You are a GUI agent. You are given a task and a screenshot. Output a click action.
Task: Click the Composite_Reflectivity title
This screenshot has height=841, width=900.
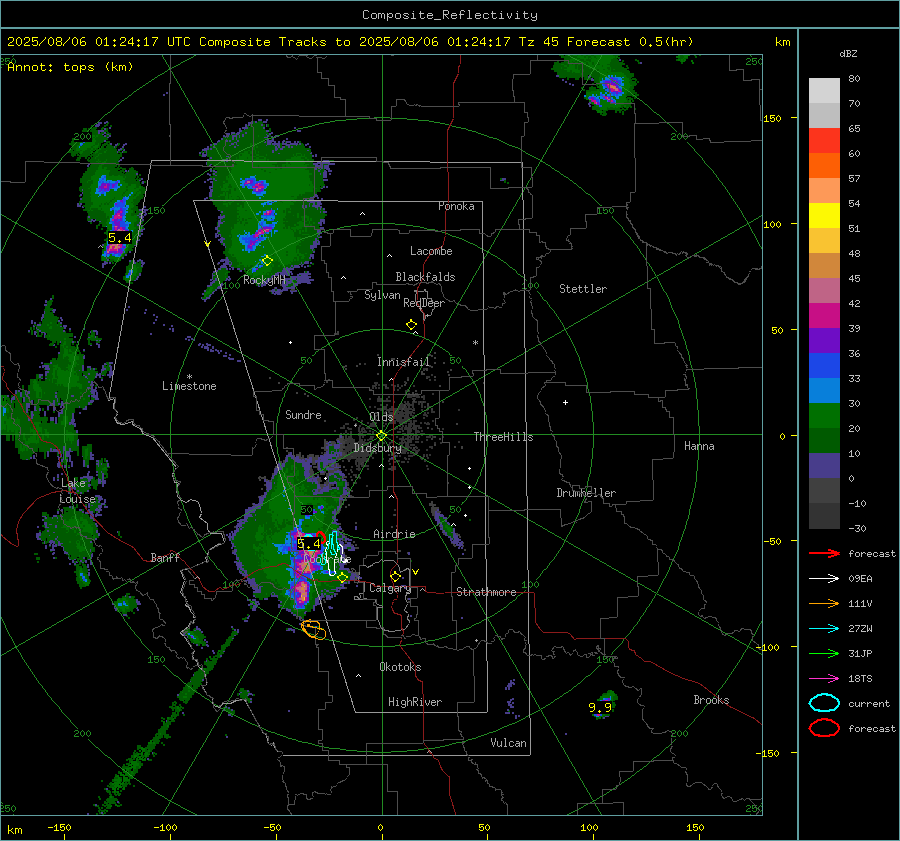(x=449, y=15)
